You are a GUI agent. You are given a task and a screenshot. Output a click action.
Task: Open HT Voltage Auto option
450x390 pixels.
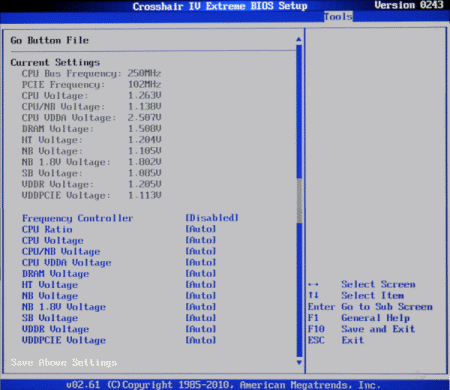[201, 284]
